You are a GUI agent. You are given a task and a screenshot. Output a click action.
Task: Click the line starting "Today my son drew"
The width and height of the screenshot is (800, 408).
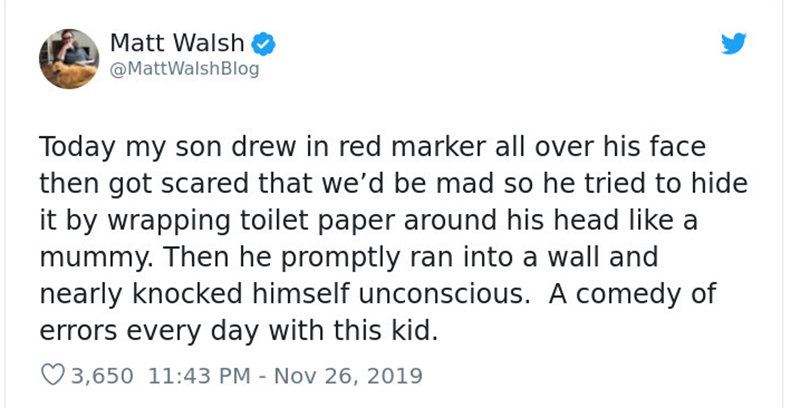pos(373,147)
